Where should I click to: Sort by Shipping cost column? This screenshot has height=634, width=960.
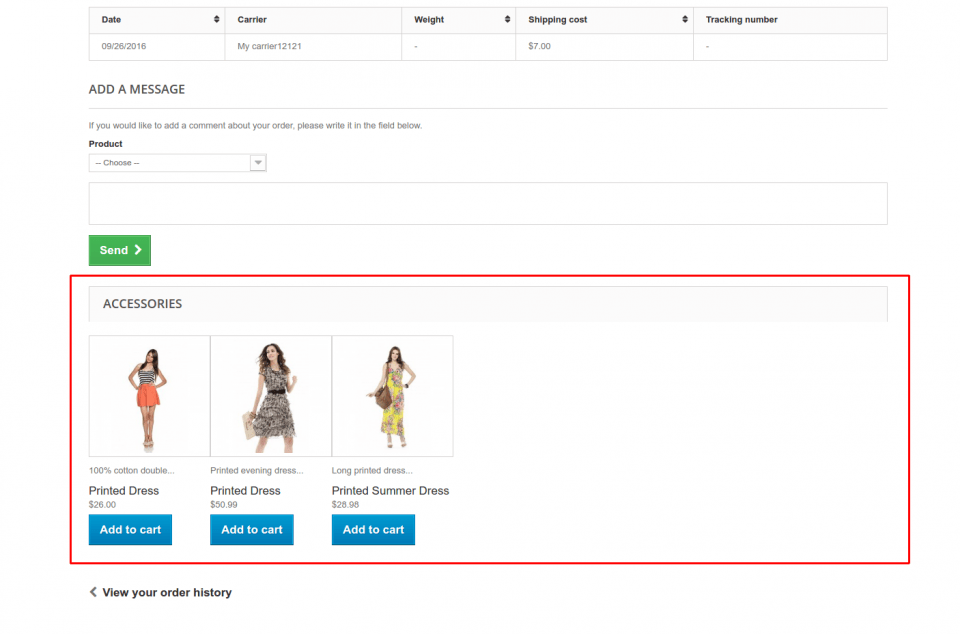[x=685, y=20]
